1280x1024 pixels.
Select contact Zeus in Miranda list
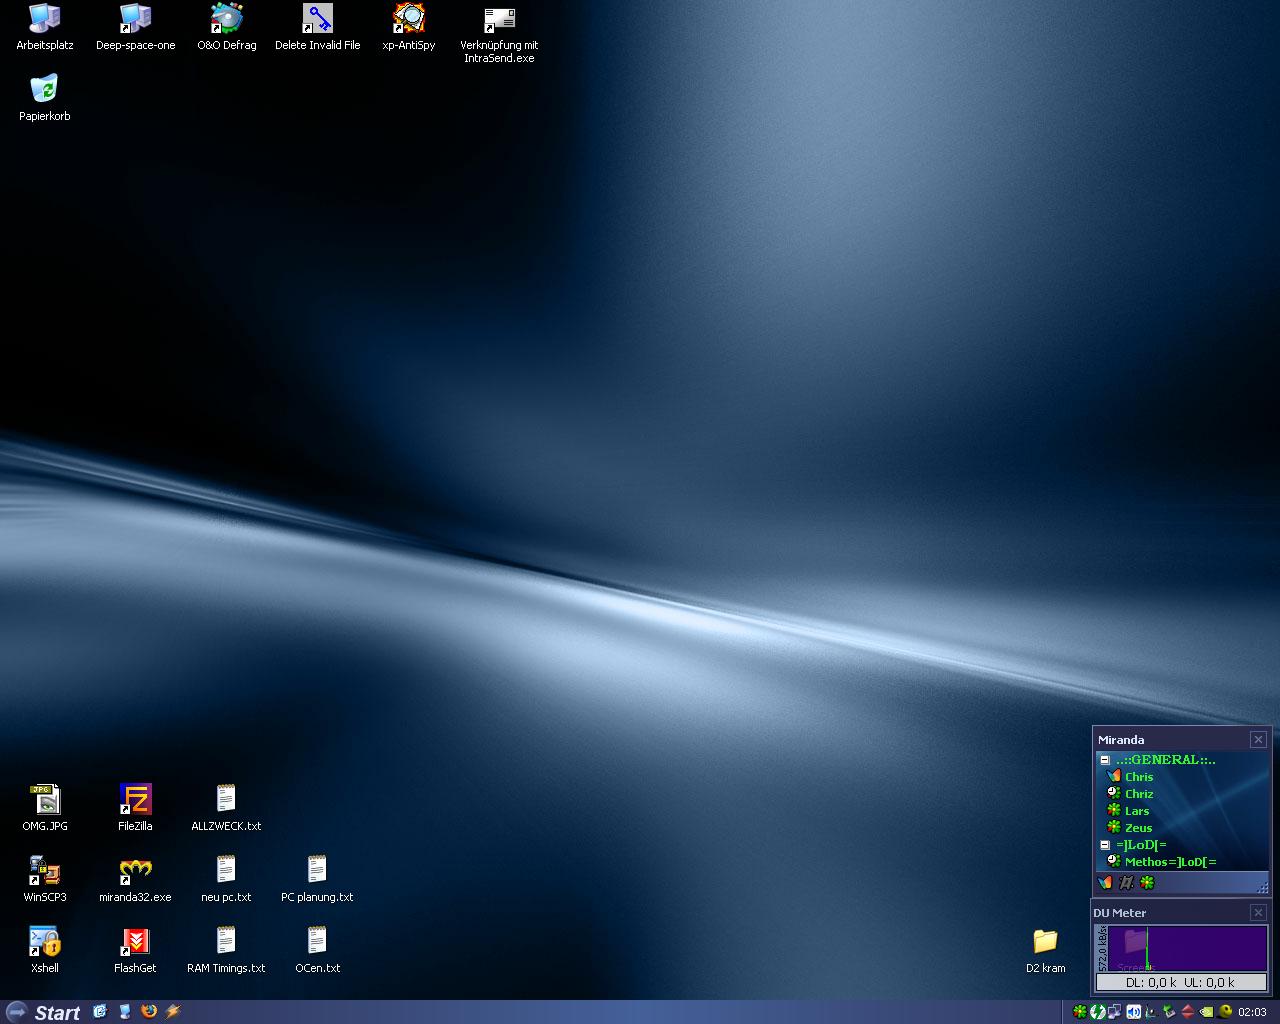pyautogui.click(x=1138, y=828)
